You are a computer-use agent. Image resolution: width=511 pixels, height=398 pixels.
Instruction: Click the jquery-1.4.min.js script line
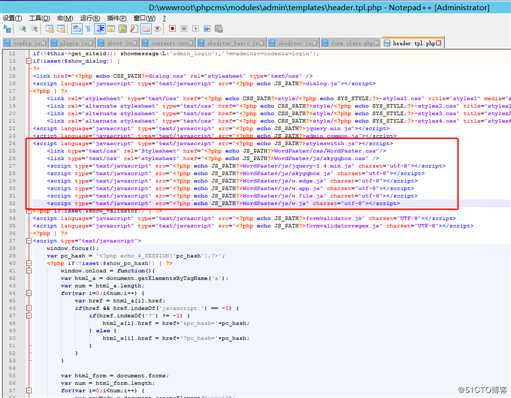246,166
